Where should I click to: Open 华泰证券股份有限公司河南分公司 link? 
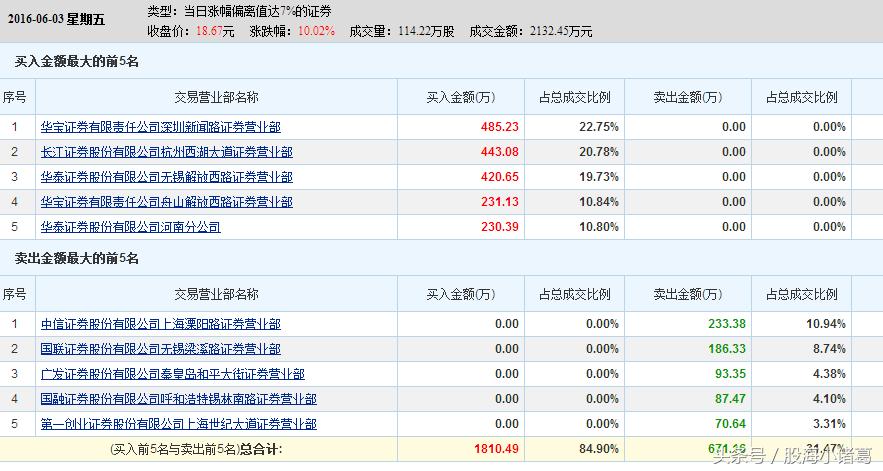click(131, 227)
